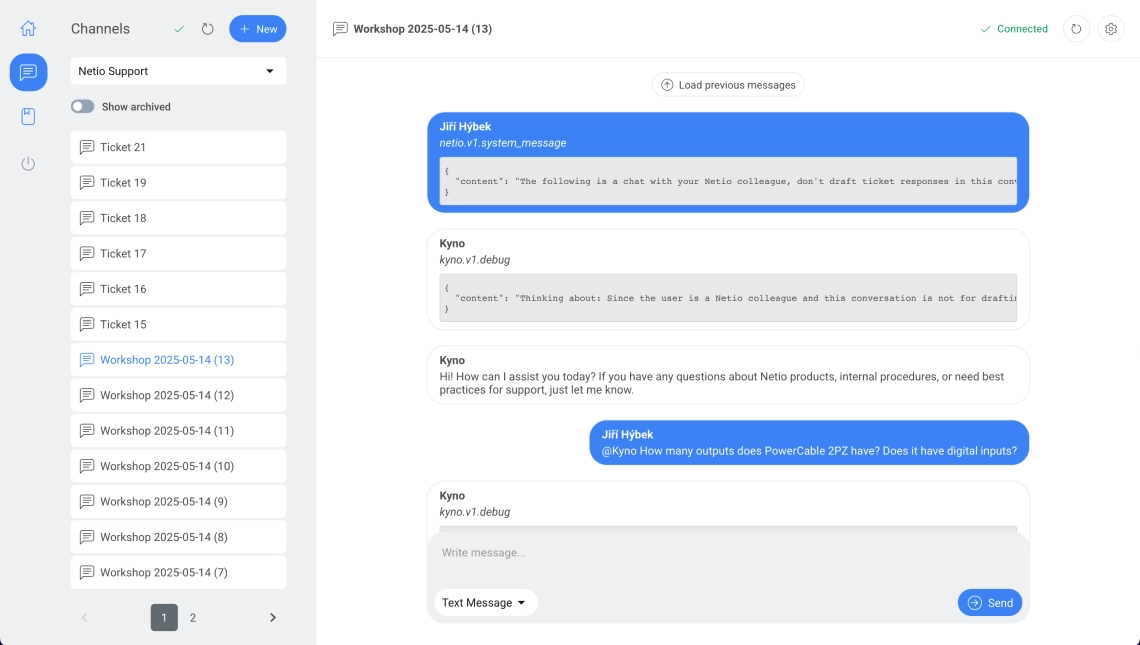The image size is (1140, 645).
Task: Load previous messages
Action: (728, 85)
